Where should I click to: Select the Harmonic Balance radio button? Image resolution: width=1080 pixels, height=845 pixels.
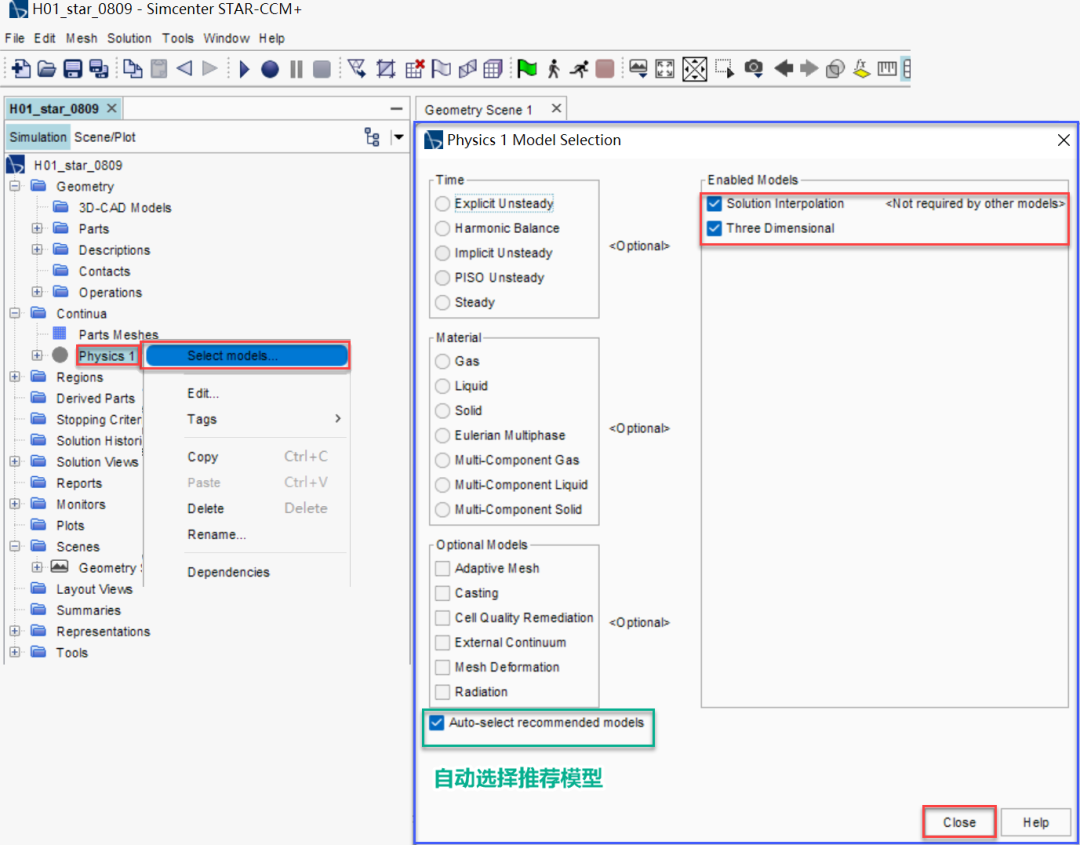442,229
